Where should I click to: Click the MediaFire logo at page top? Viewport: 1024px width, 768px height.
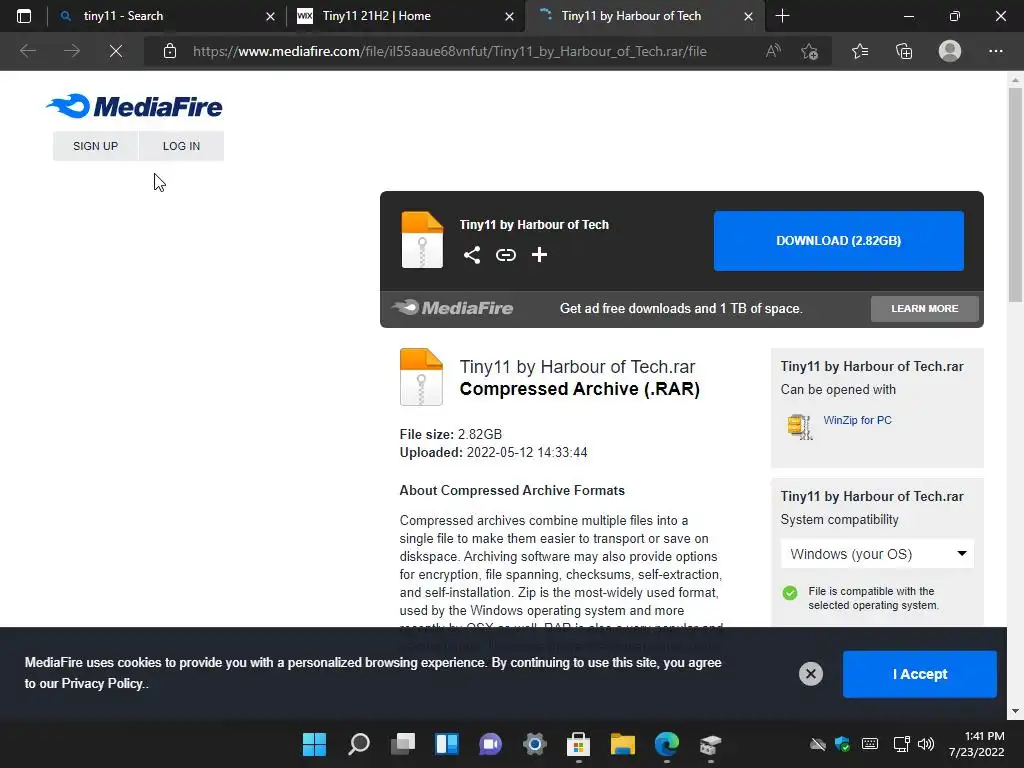click(134, 106)
